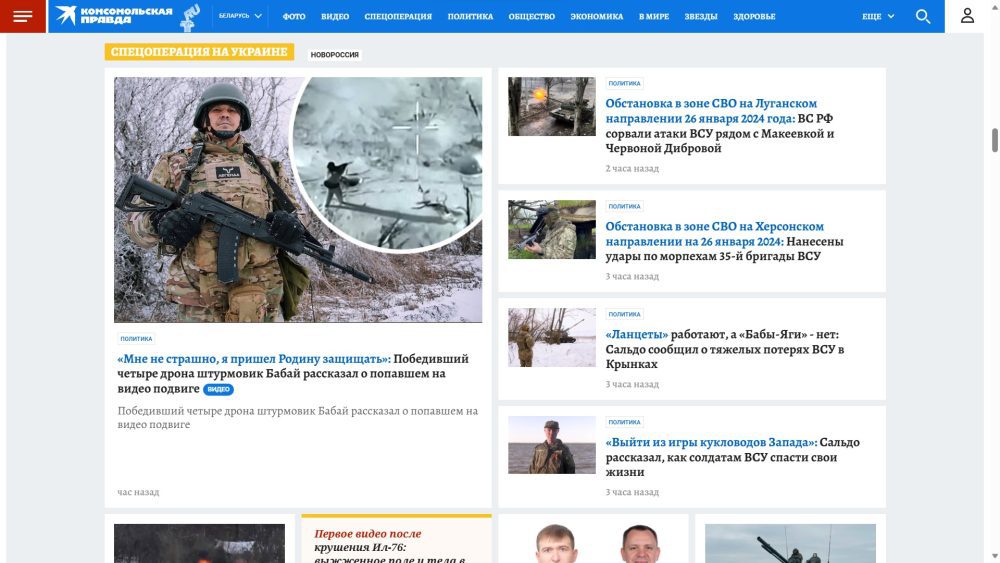Open the Luhansk direction article headline
Viewport: 1000px width, 563px height.
(711, 110)
